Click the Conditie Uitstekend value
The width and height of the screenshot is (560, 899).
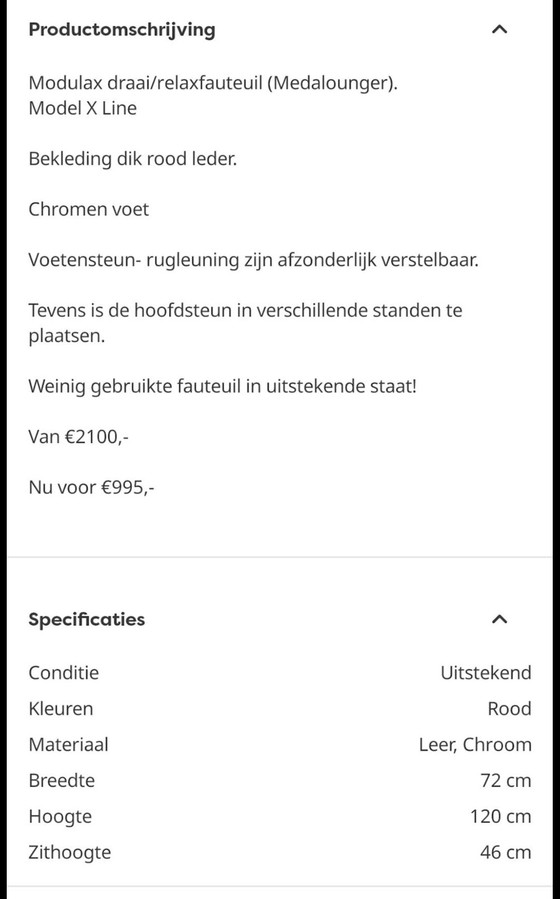click(485, 673)
